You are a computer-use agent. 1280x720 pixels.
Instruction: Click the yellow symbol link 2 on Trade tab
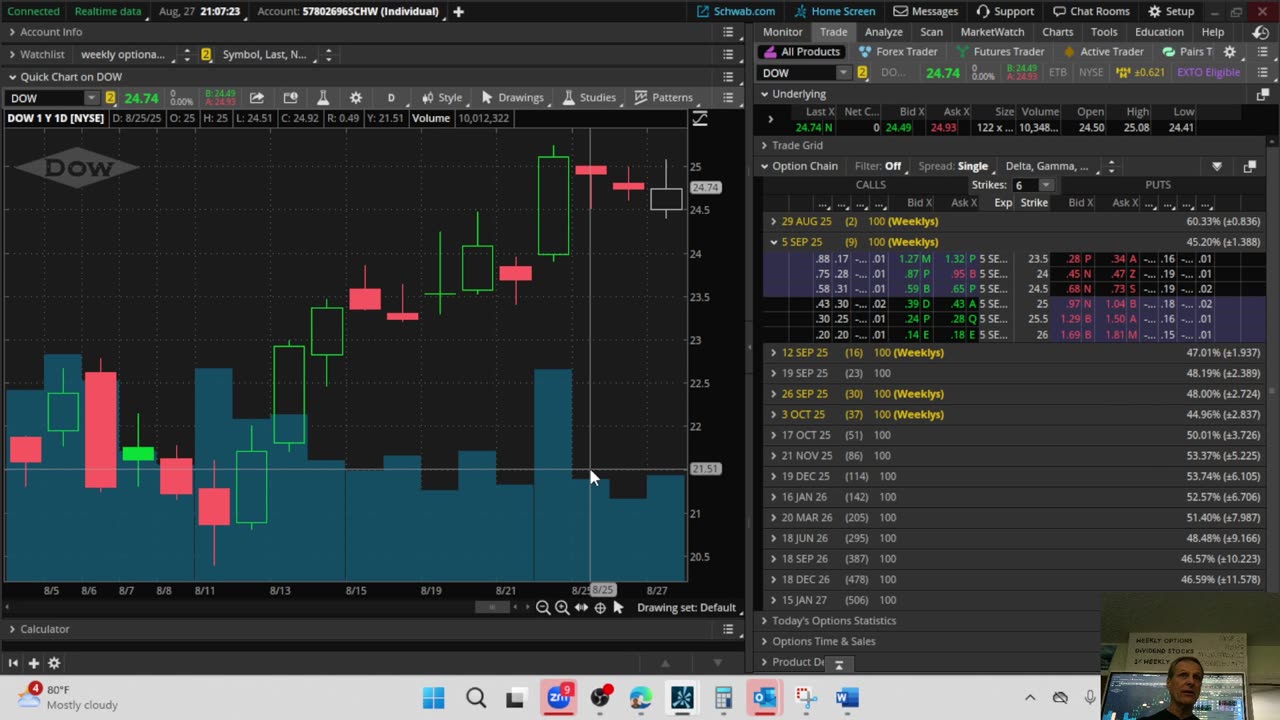[862, 73]
